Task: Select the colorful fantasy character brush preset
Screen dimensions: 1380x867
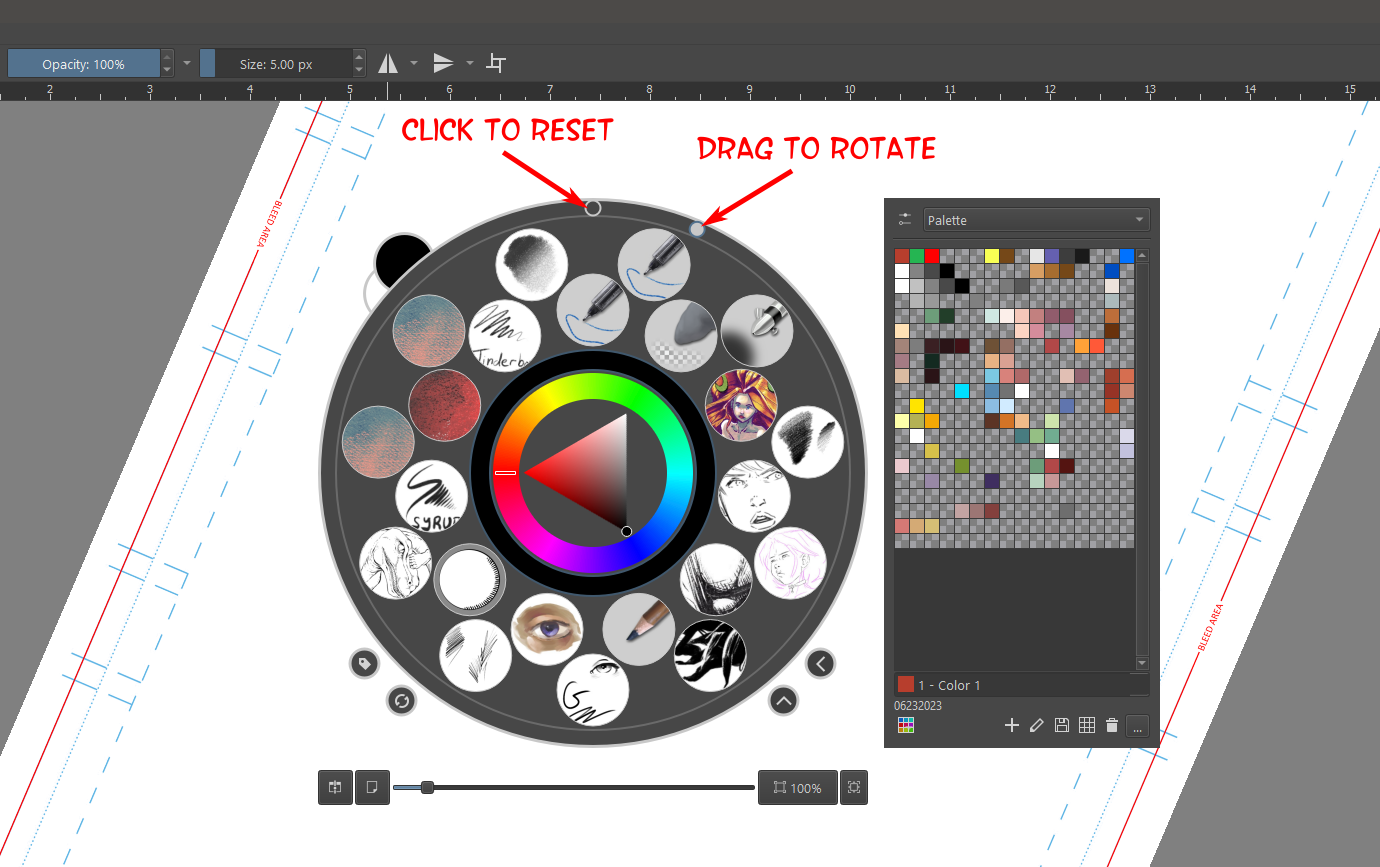Action: tap(741, 405)
